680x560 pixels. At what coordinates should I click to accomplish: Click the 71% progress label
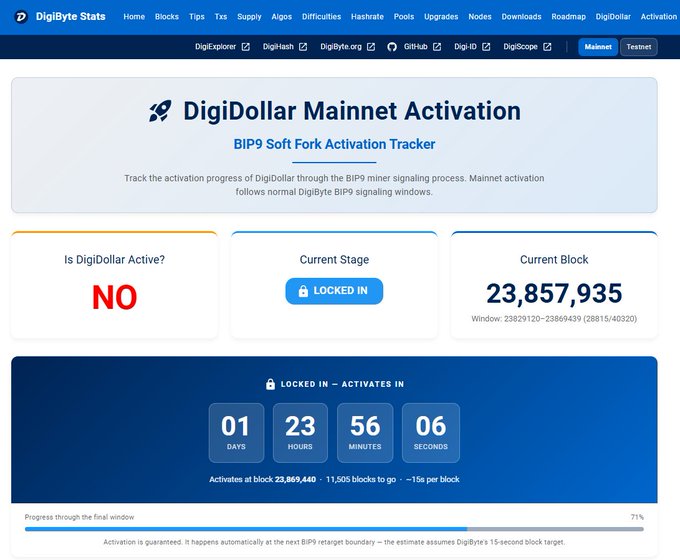[x=637, y=517]
